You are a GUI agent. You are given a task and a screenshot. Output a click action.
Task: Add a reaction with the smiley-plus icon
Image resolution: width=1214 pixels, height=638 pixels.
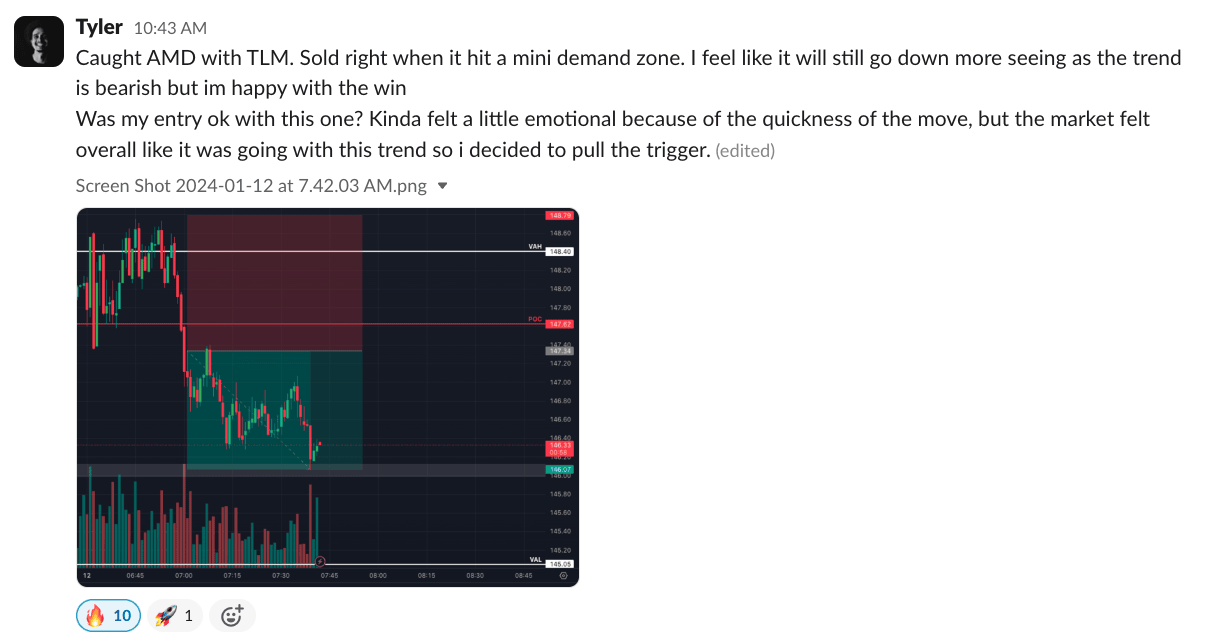(231, 616)
